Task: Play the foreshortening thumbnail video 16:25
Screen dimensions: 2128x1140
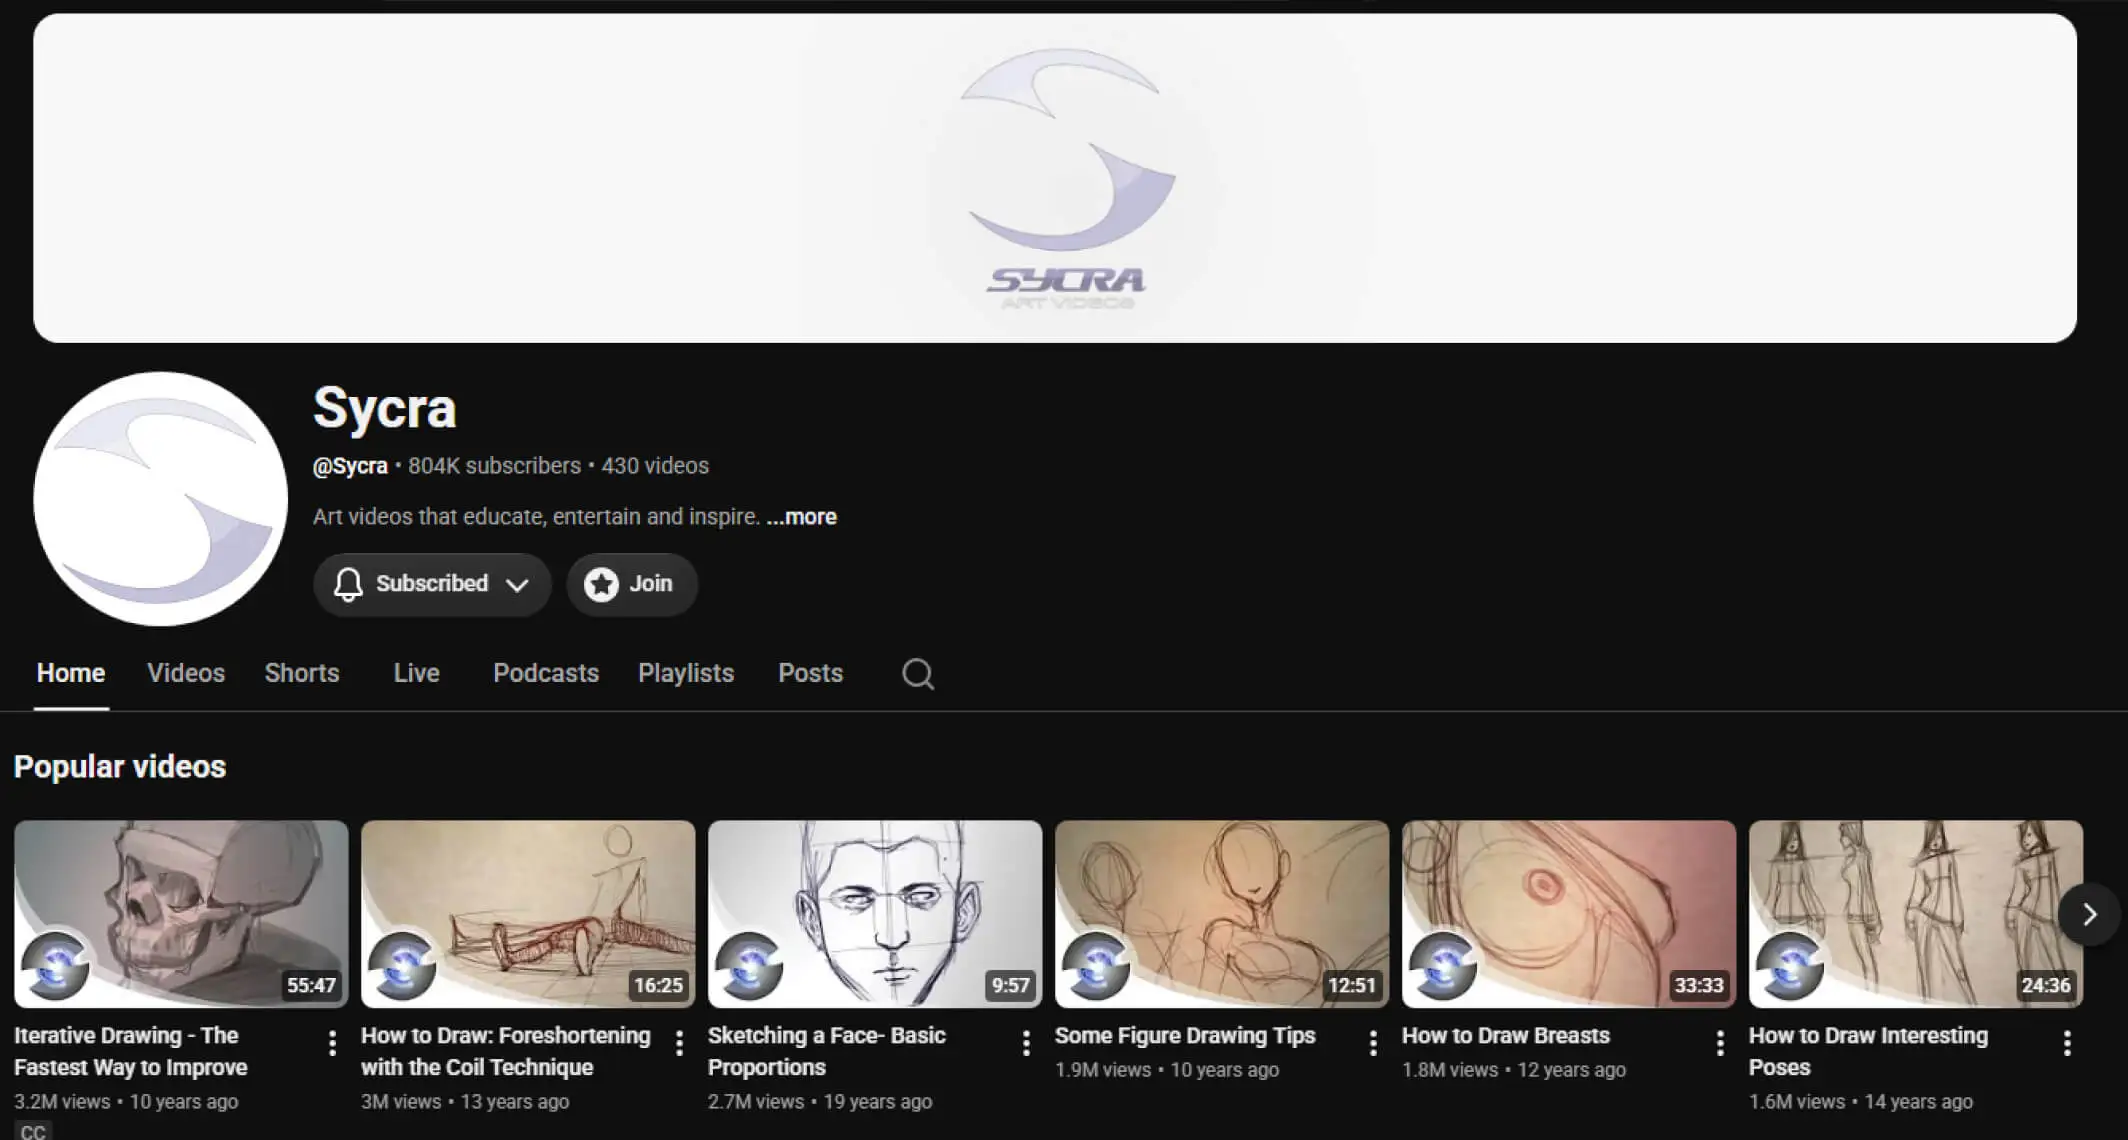Action: click(x=528, y=914)
